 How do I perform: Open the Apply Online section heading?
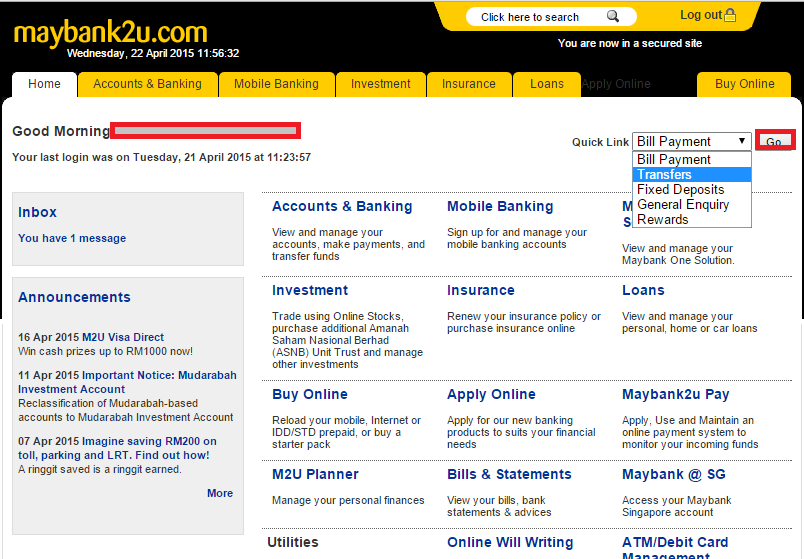point(491,394)
